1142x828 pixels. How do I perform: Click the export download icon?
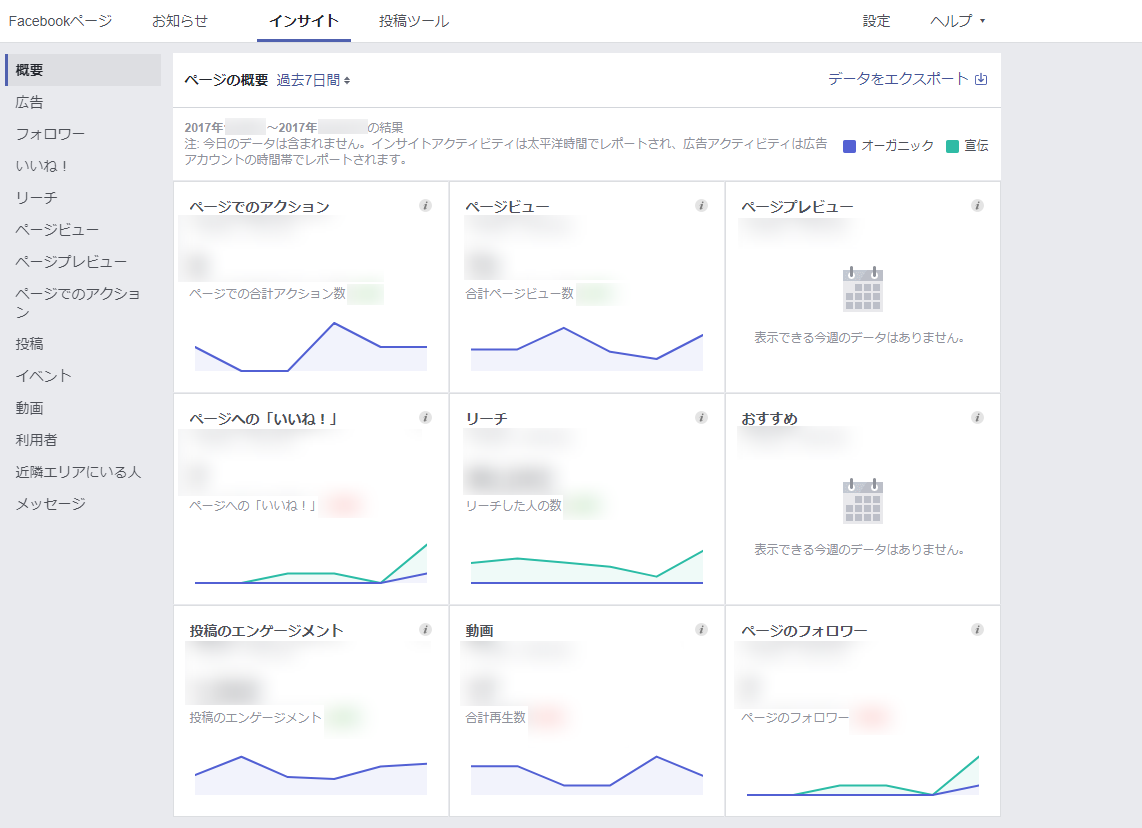click(x=981, y=79)
